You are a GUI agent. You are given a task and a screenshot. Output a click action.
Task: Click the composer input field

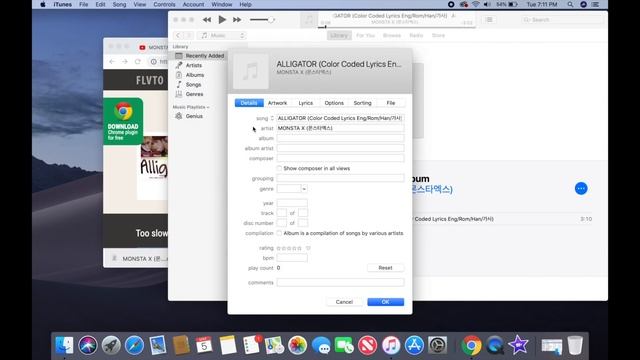coord(340,158)
